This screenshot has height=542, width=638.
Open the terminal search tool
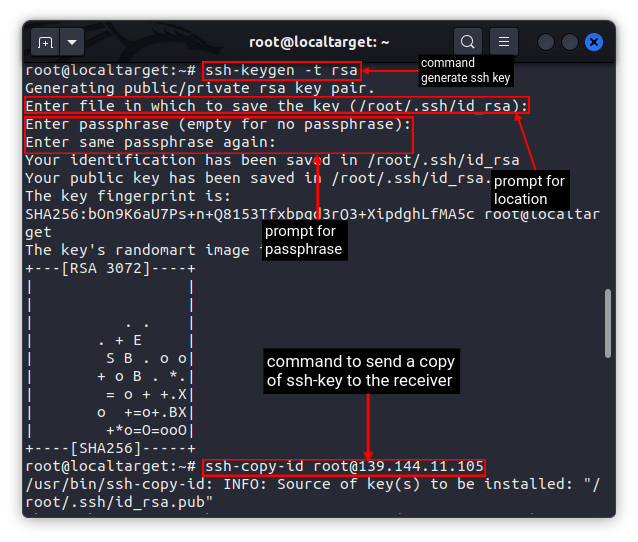pyautogui.click(x=467, y=42)
